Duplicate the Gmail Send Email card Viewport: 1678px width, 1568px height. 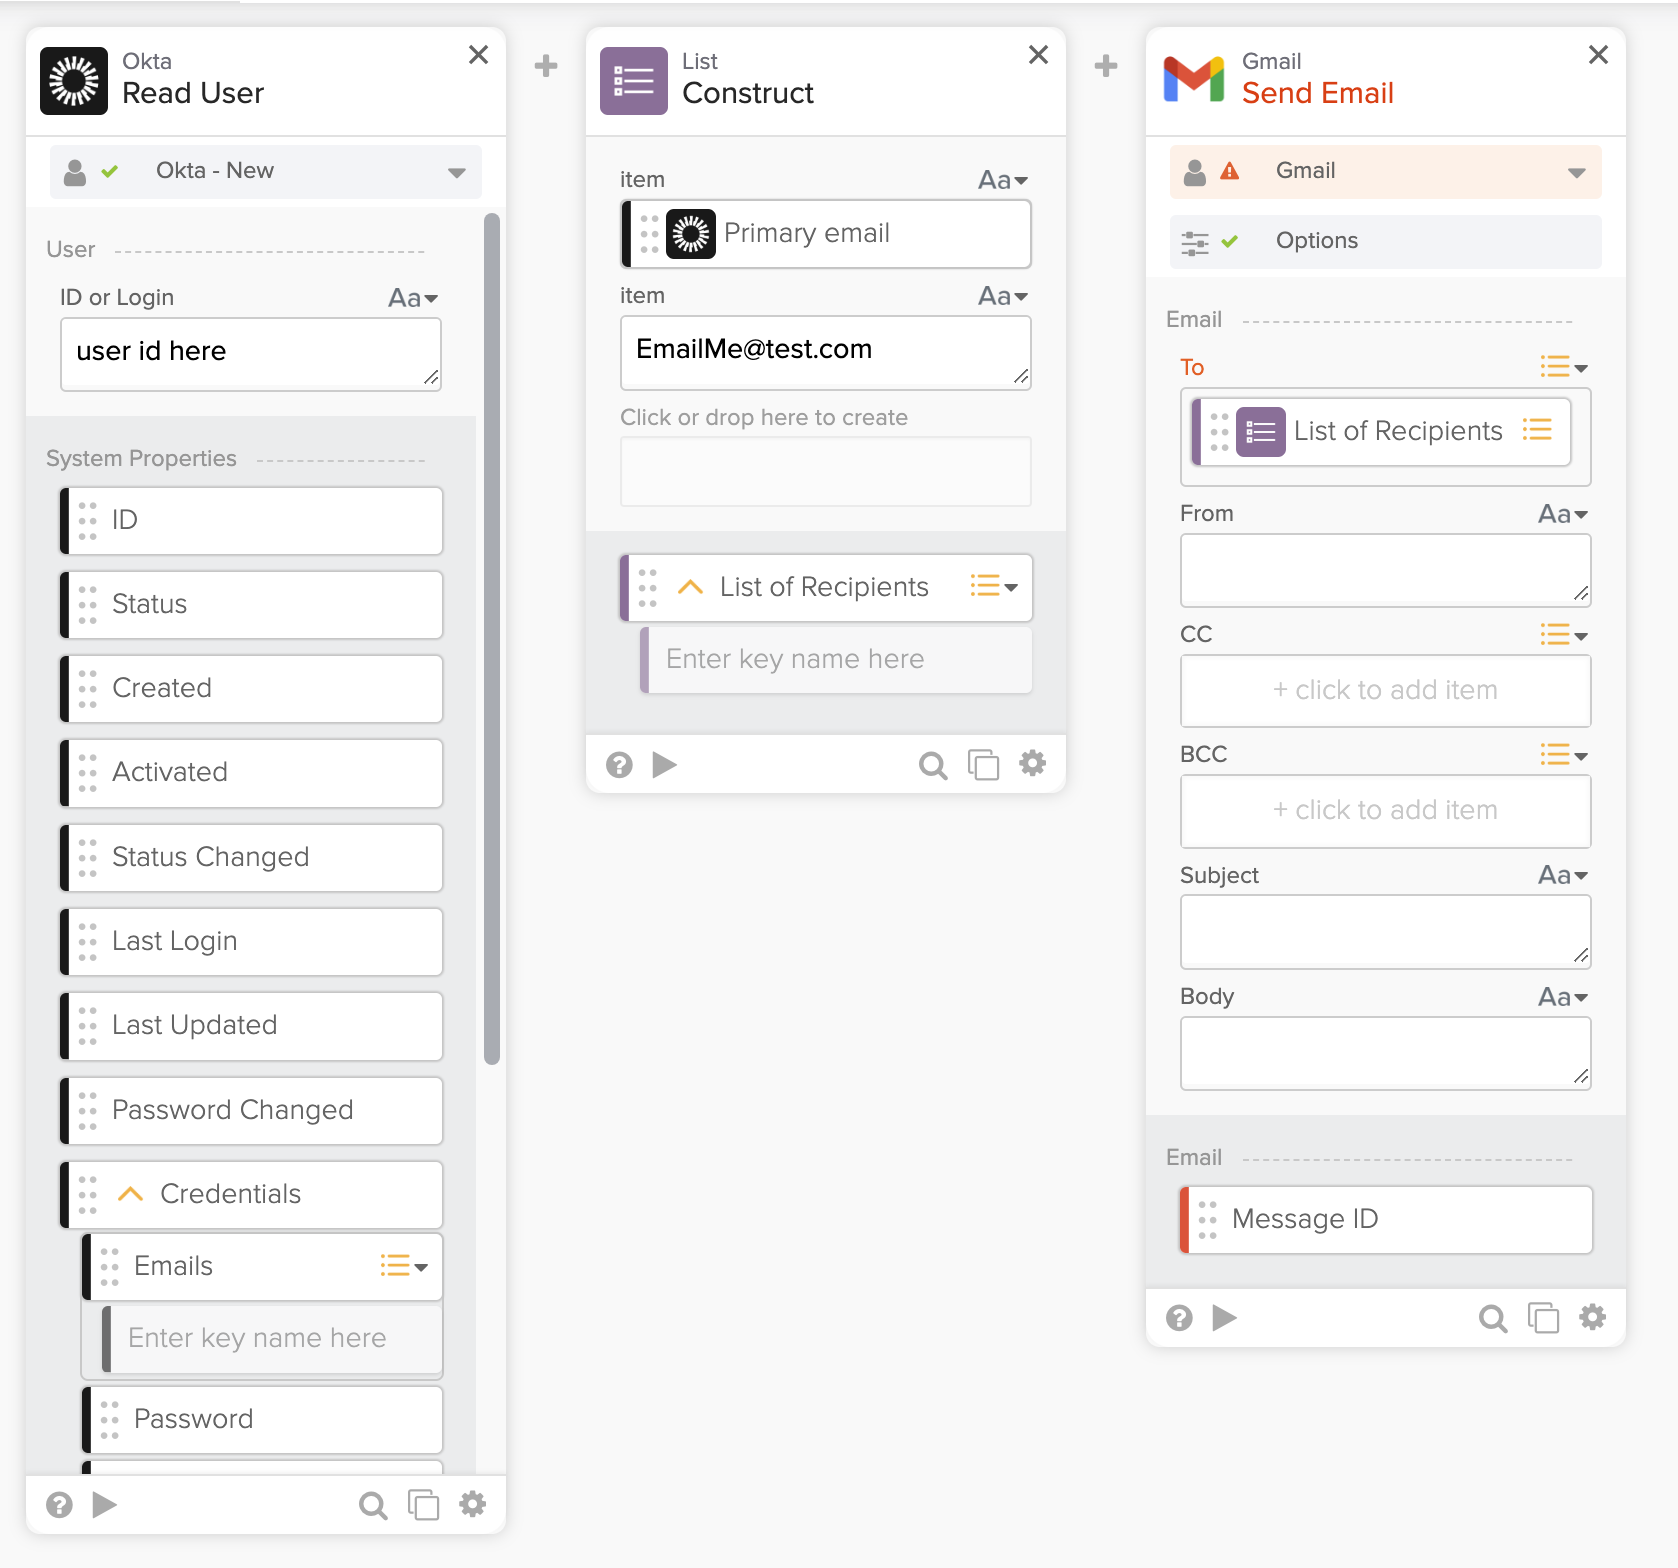coord(1543,1317)
